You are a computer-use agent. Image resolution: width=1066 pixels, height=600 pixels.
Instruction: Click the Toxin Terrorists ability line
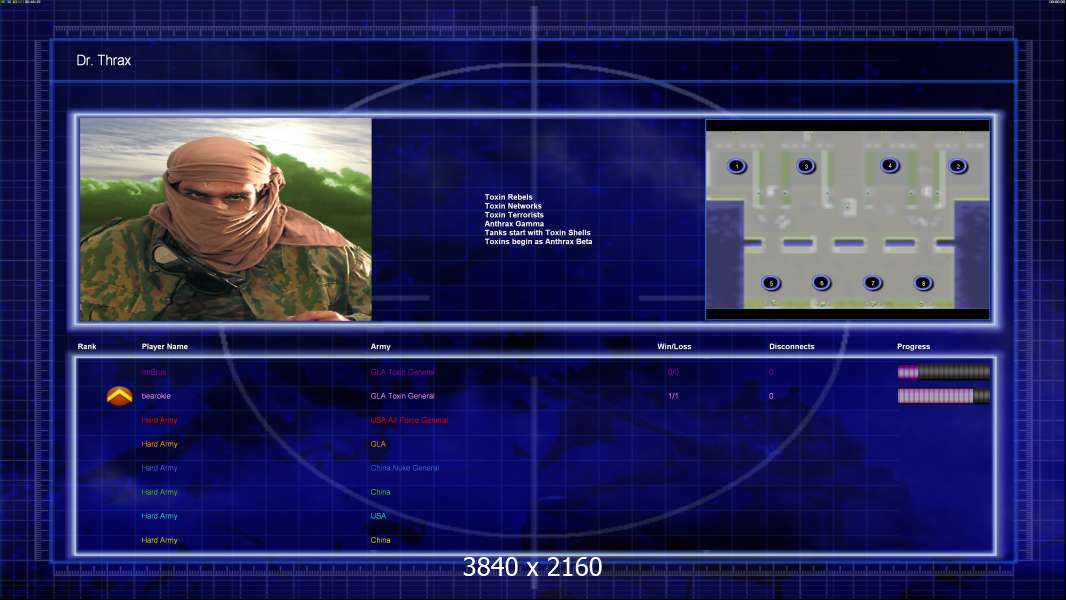pyautogui.click(x=514, y=215)
